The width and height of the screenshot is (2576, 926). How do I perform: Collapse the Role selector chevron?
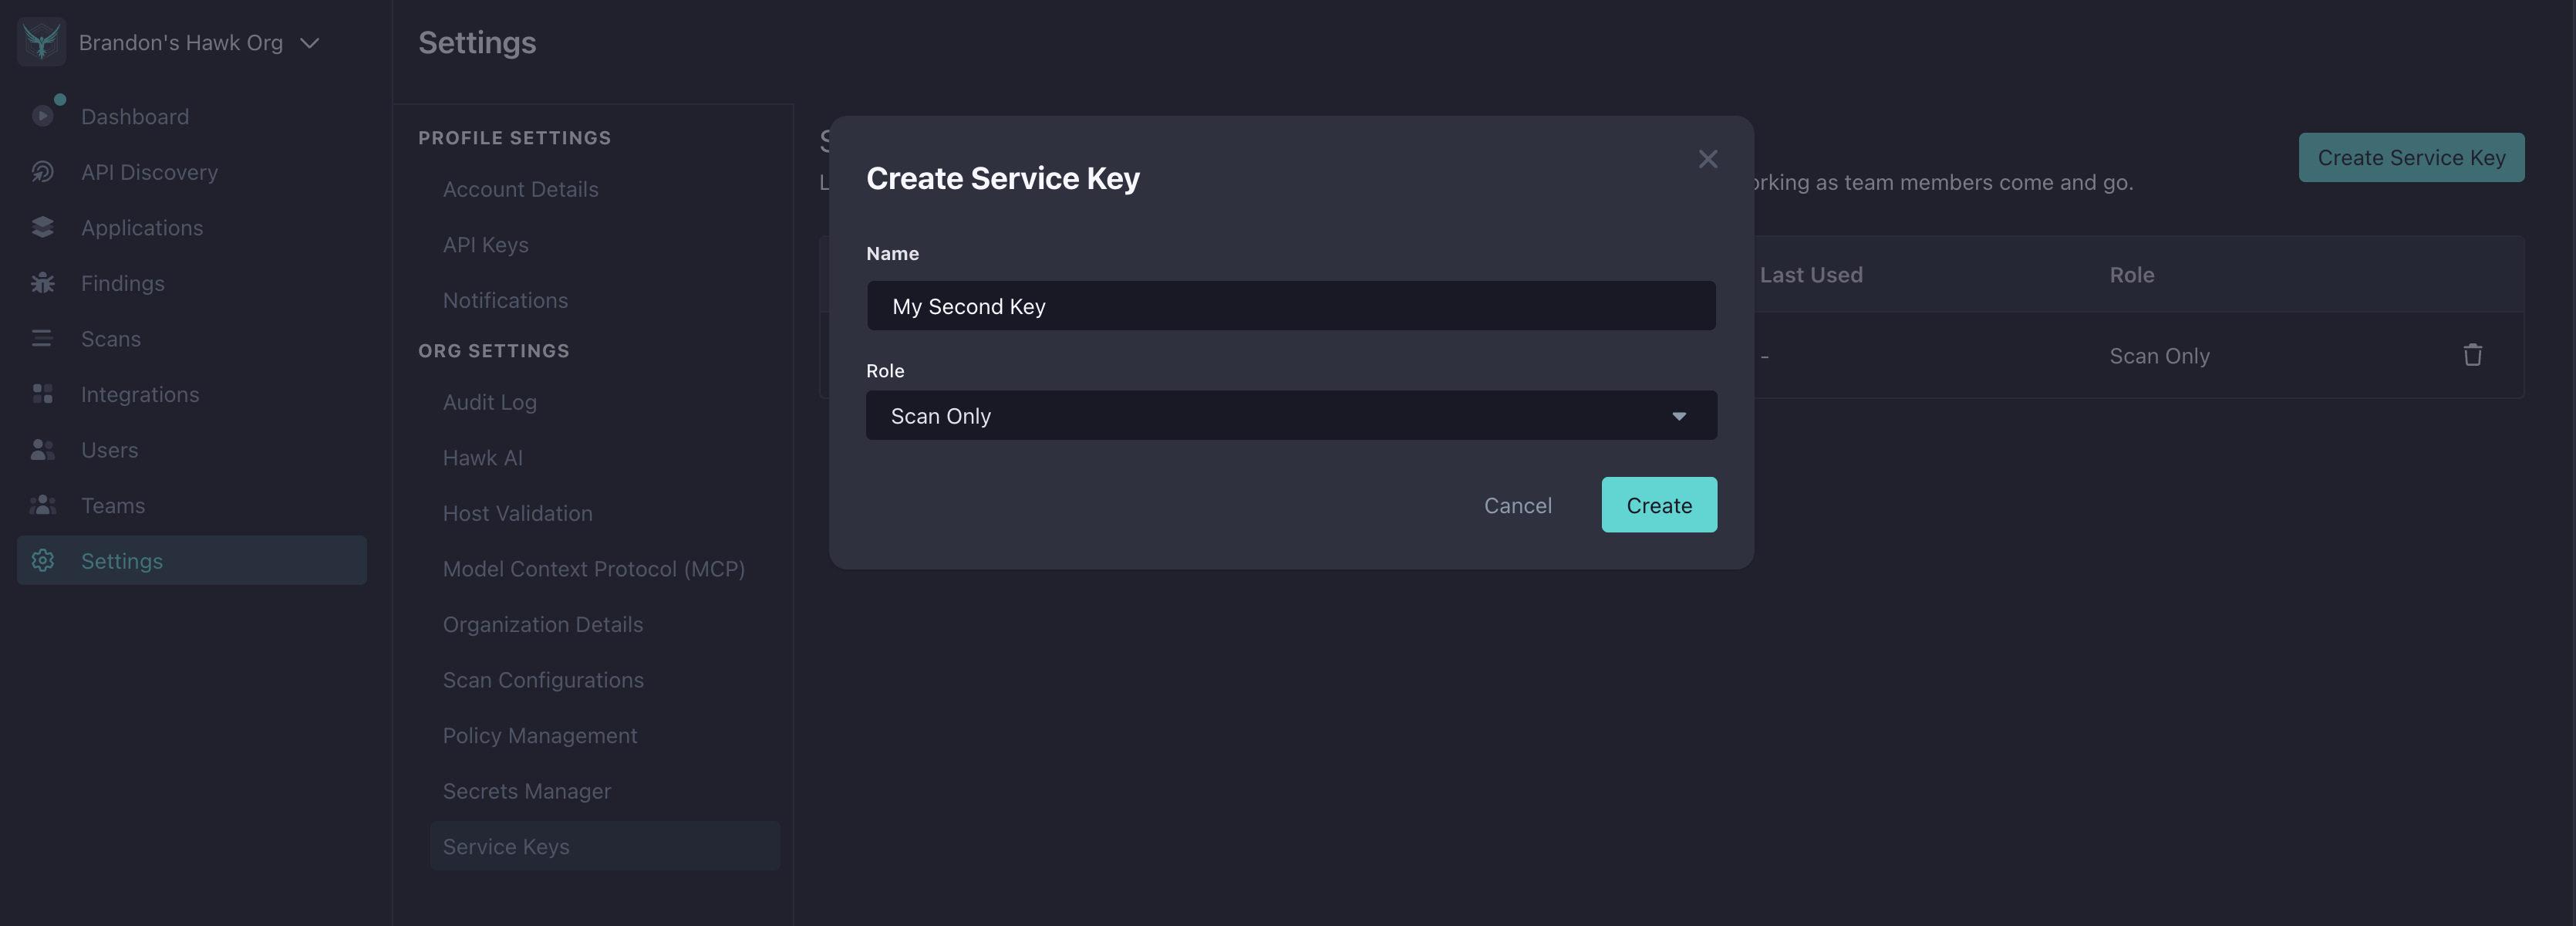[1680, 415]
